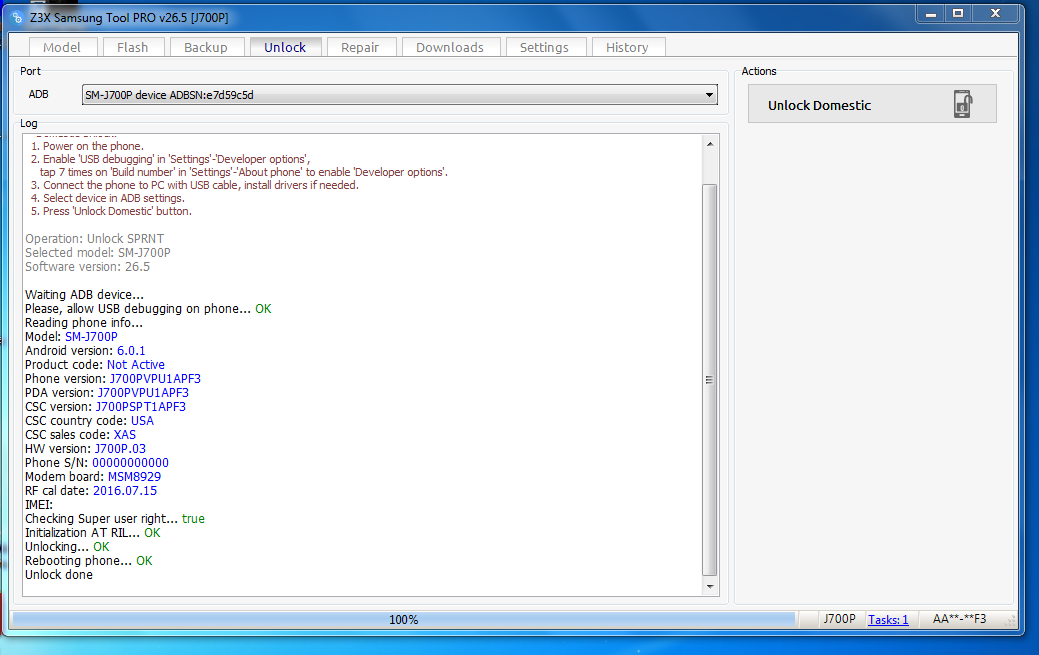
Task: Click the 'RF cal date: 2016.07.15' line
Action: click(x=91, y=491)
